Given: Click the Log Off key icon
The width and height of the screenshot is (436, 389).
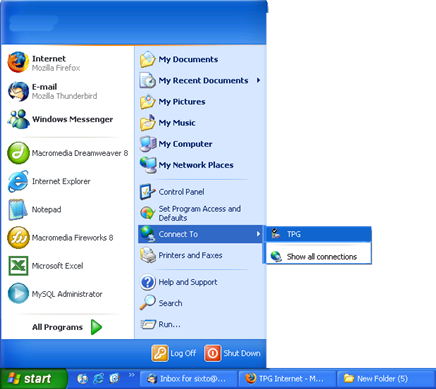Looking at the screenshot, I should click(160, 353).
